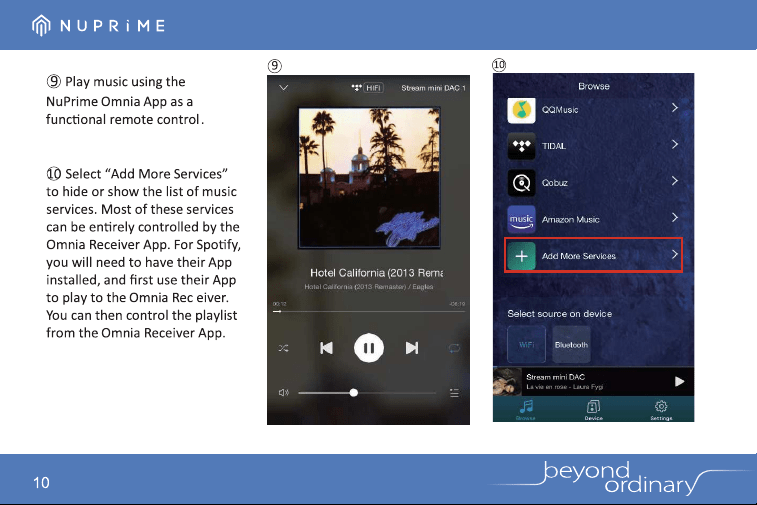This screenshot has height=505, width=757.
Task: Click the NuPrime logo in header
Action: [x=98, y=25]
